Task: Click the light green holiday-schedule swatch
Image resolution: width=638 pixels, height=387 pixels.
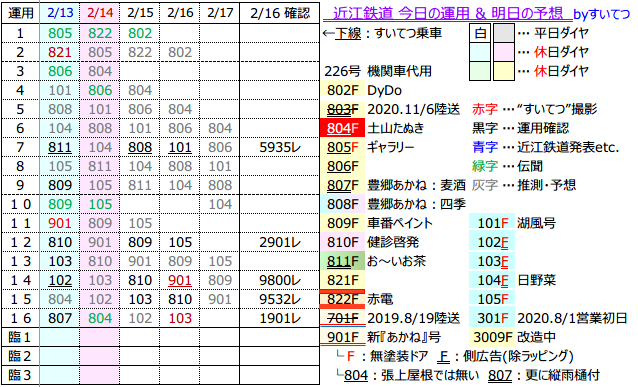Action: pyautogui.click(x=480, y=71)
